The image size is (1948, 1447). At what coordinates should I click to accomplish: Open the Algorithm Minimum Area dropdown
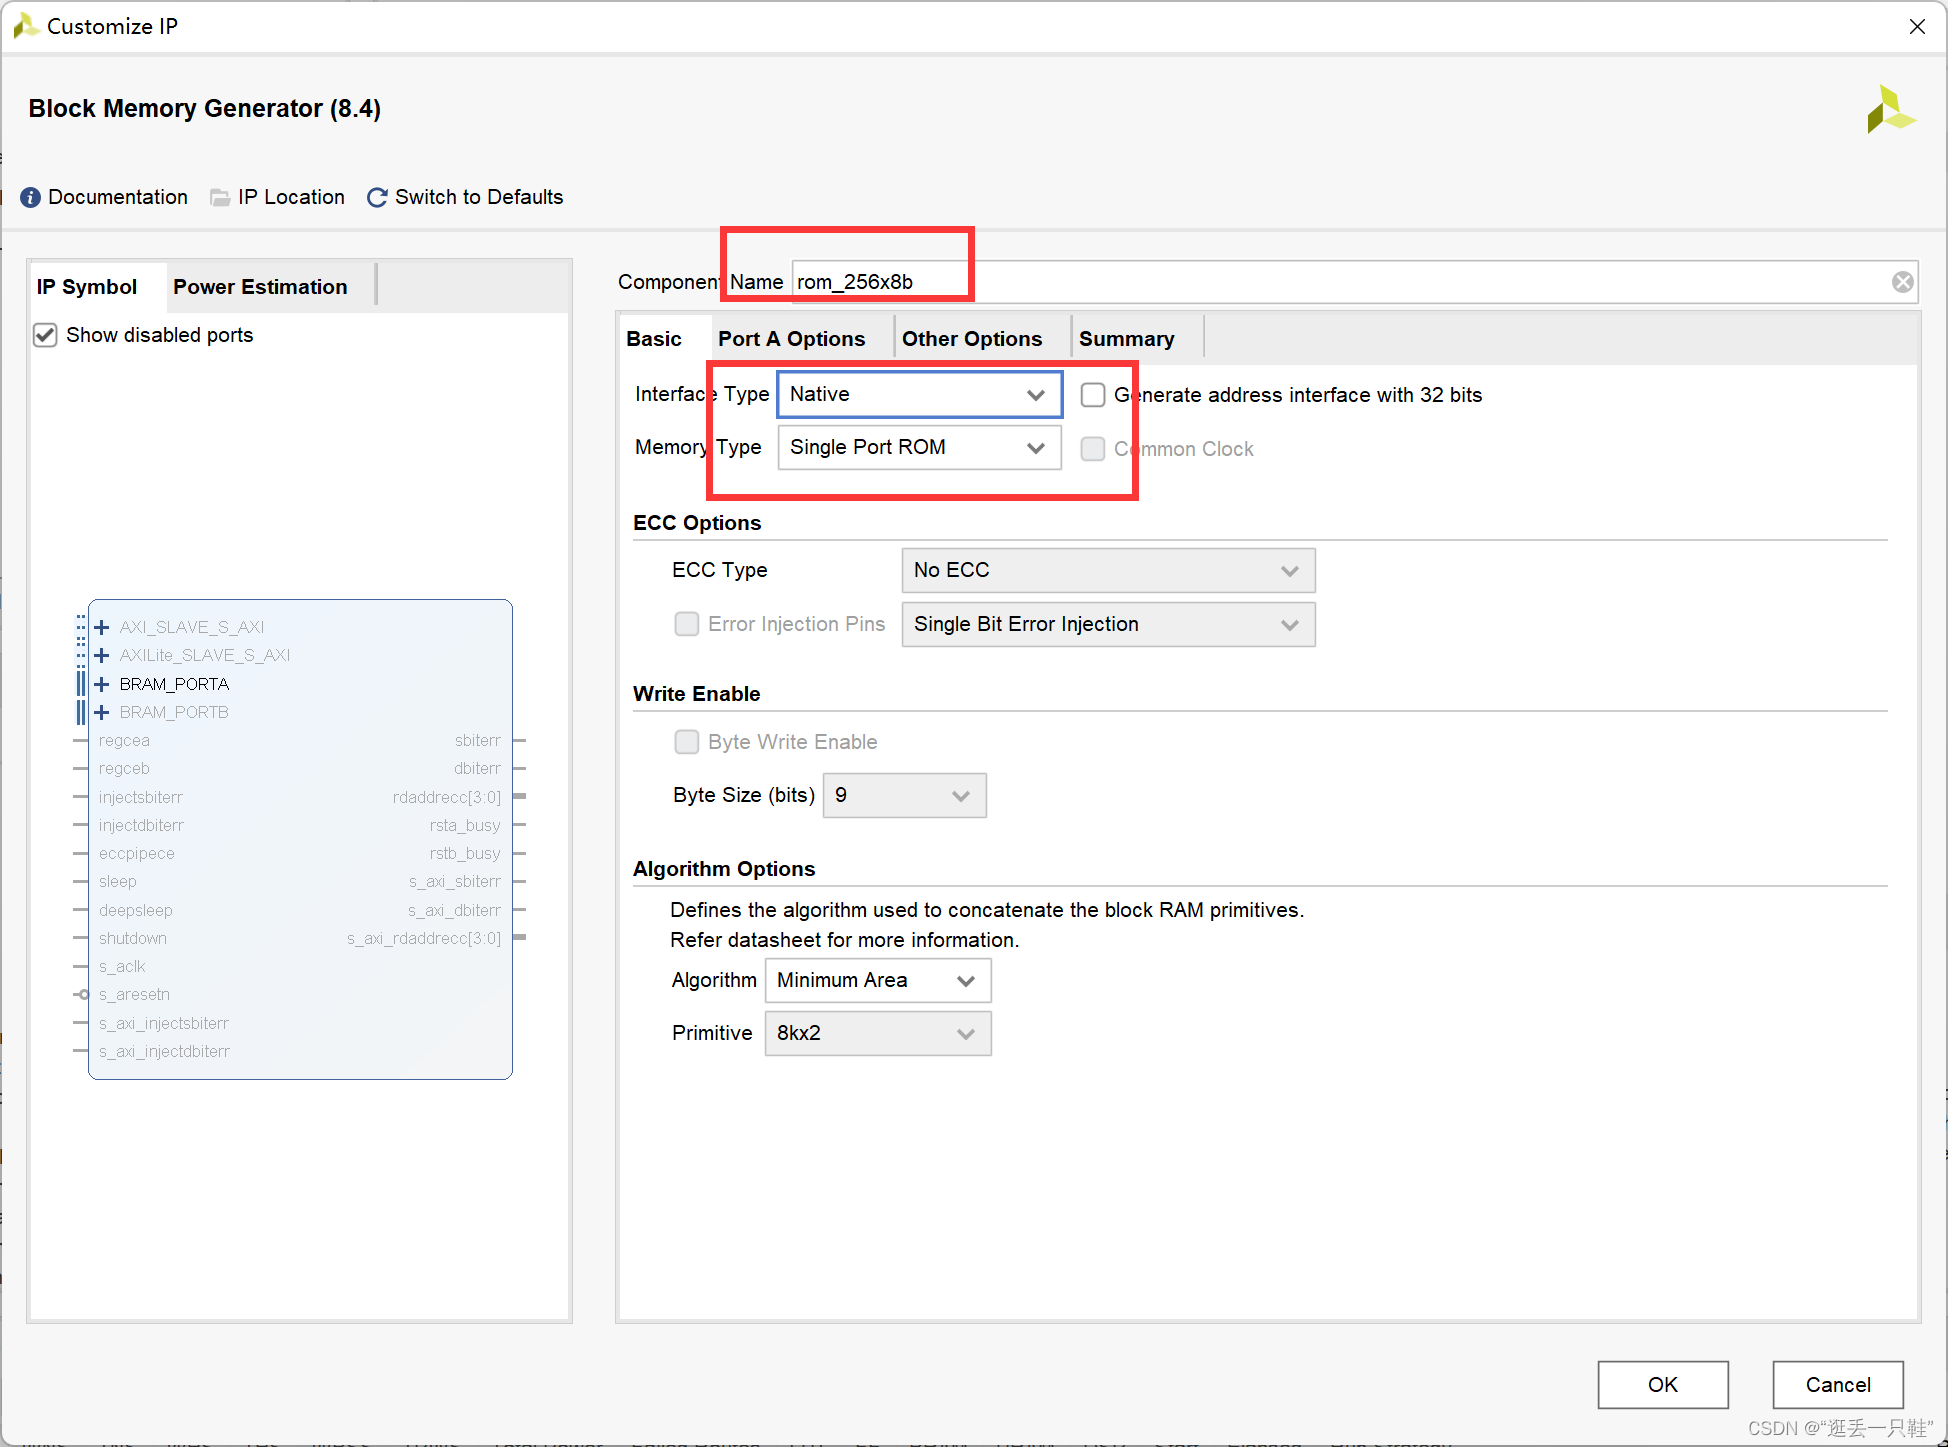[x=877, y=980]
